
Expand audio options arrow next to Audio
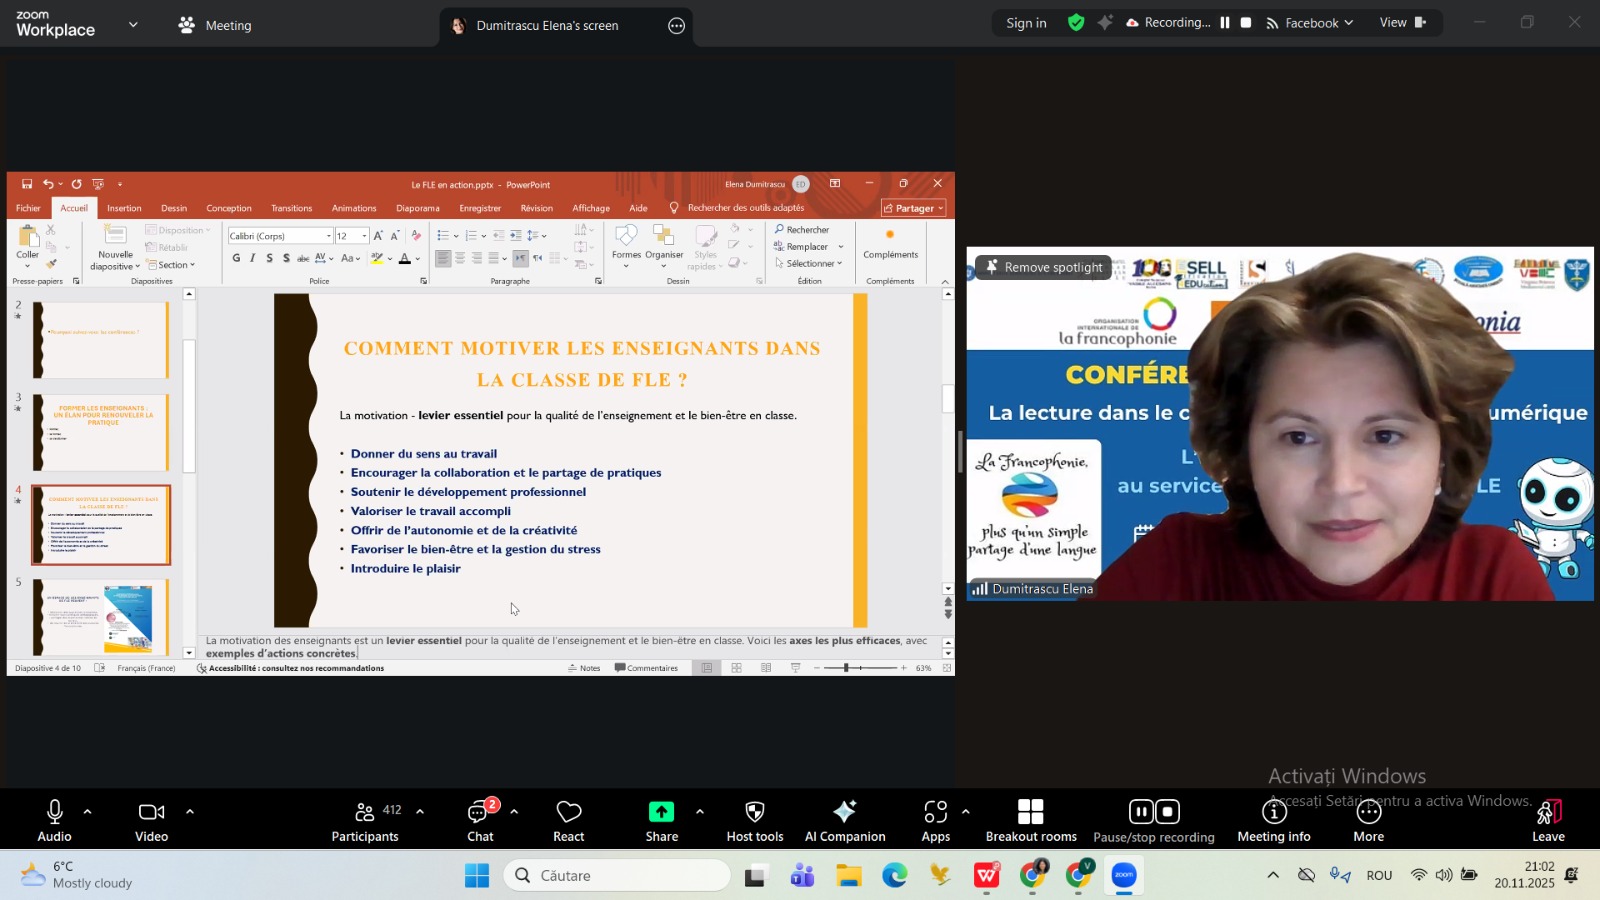[88, 812]
